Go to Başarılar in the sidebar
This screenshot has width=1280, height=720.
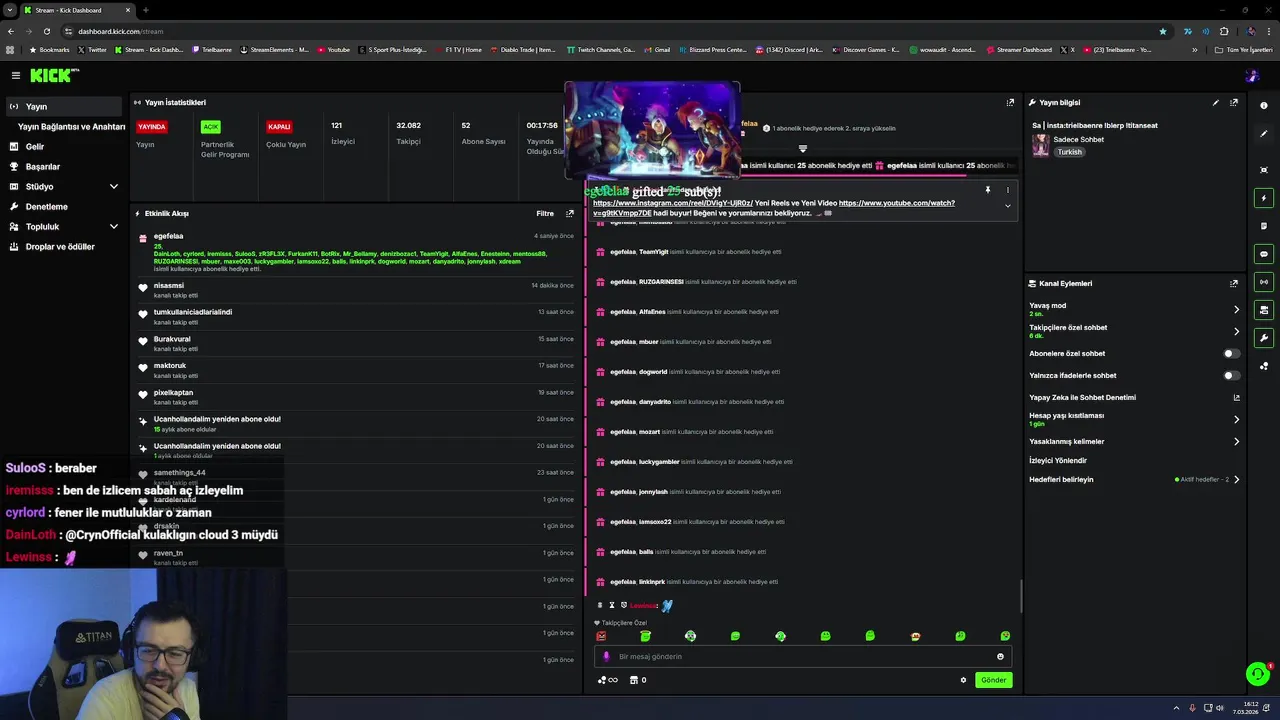43,166
